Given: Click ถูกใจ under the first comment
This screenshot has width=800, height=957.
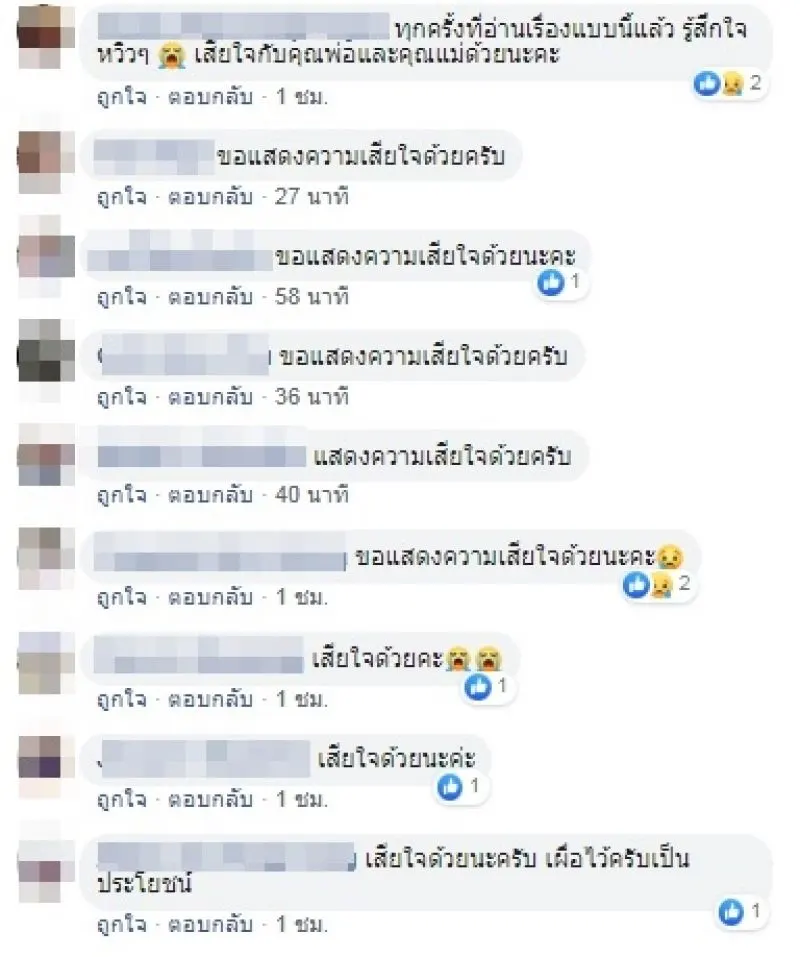Looking at the screenshot, I should click(x=122, y=98).
